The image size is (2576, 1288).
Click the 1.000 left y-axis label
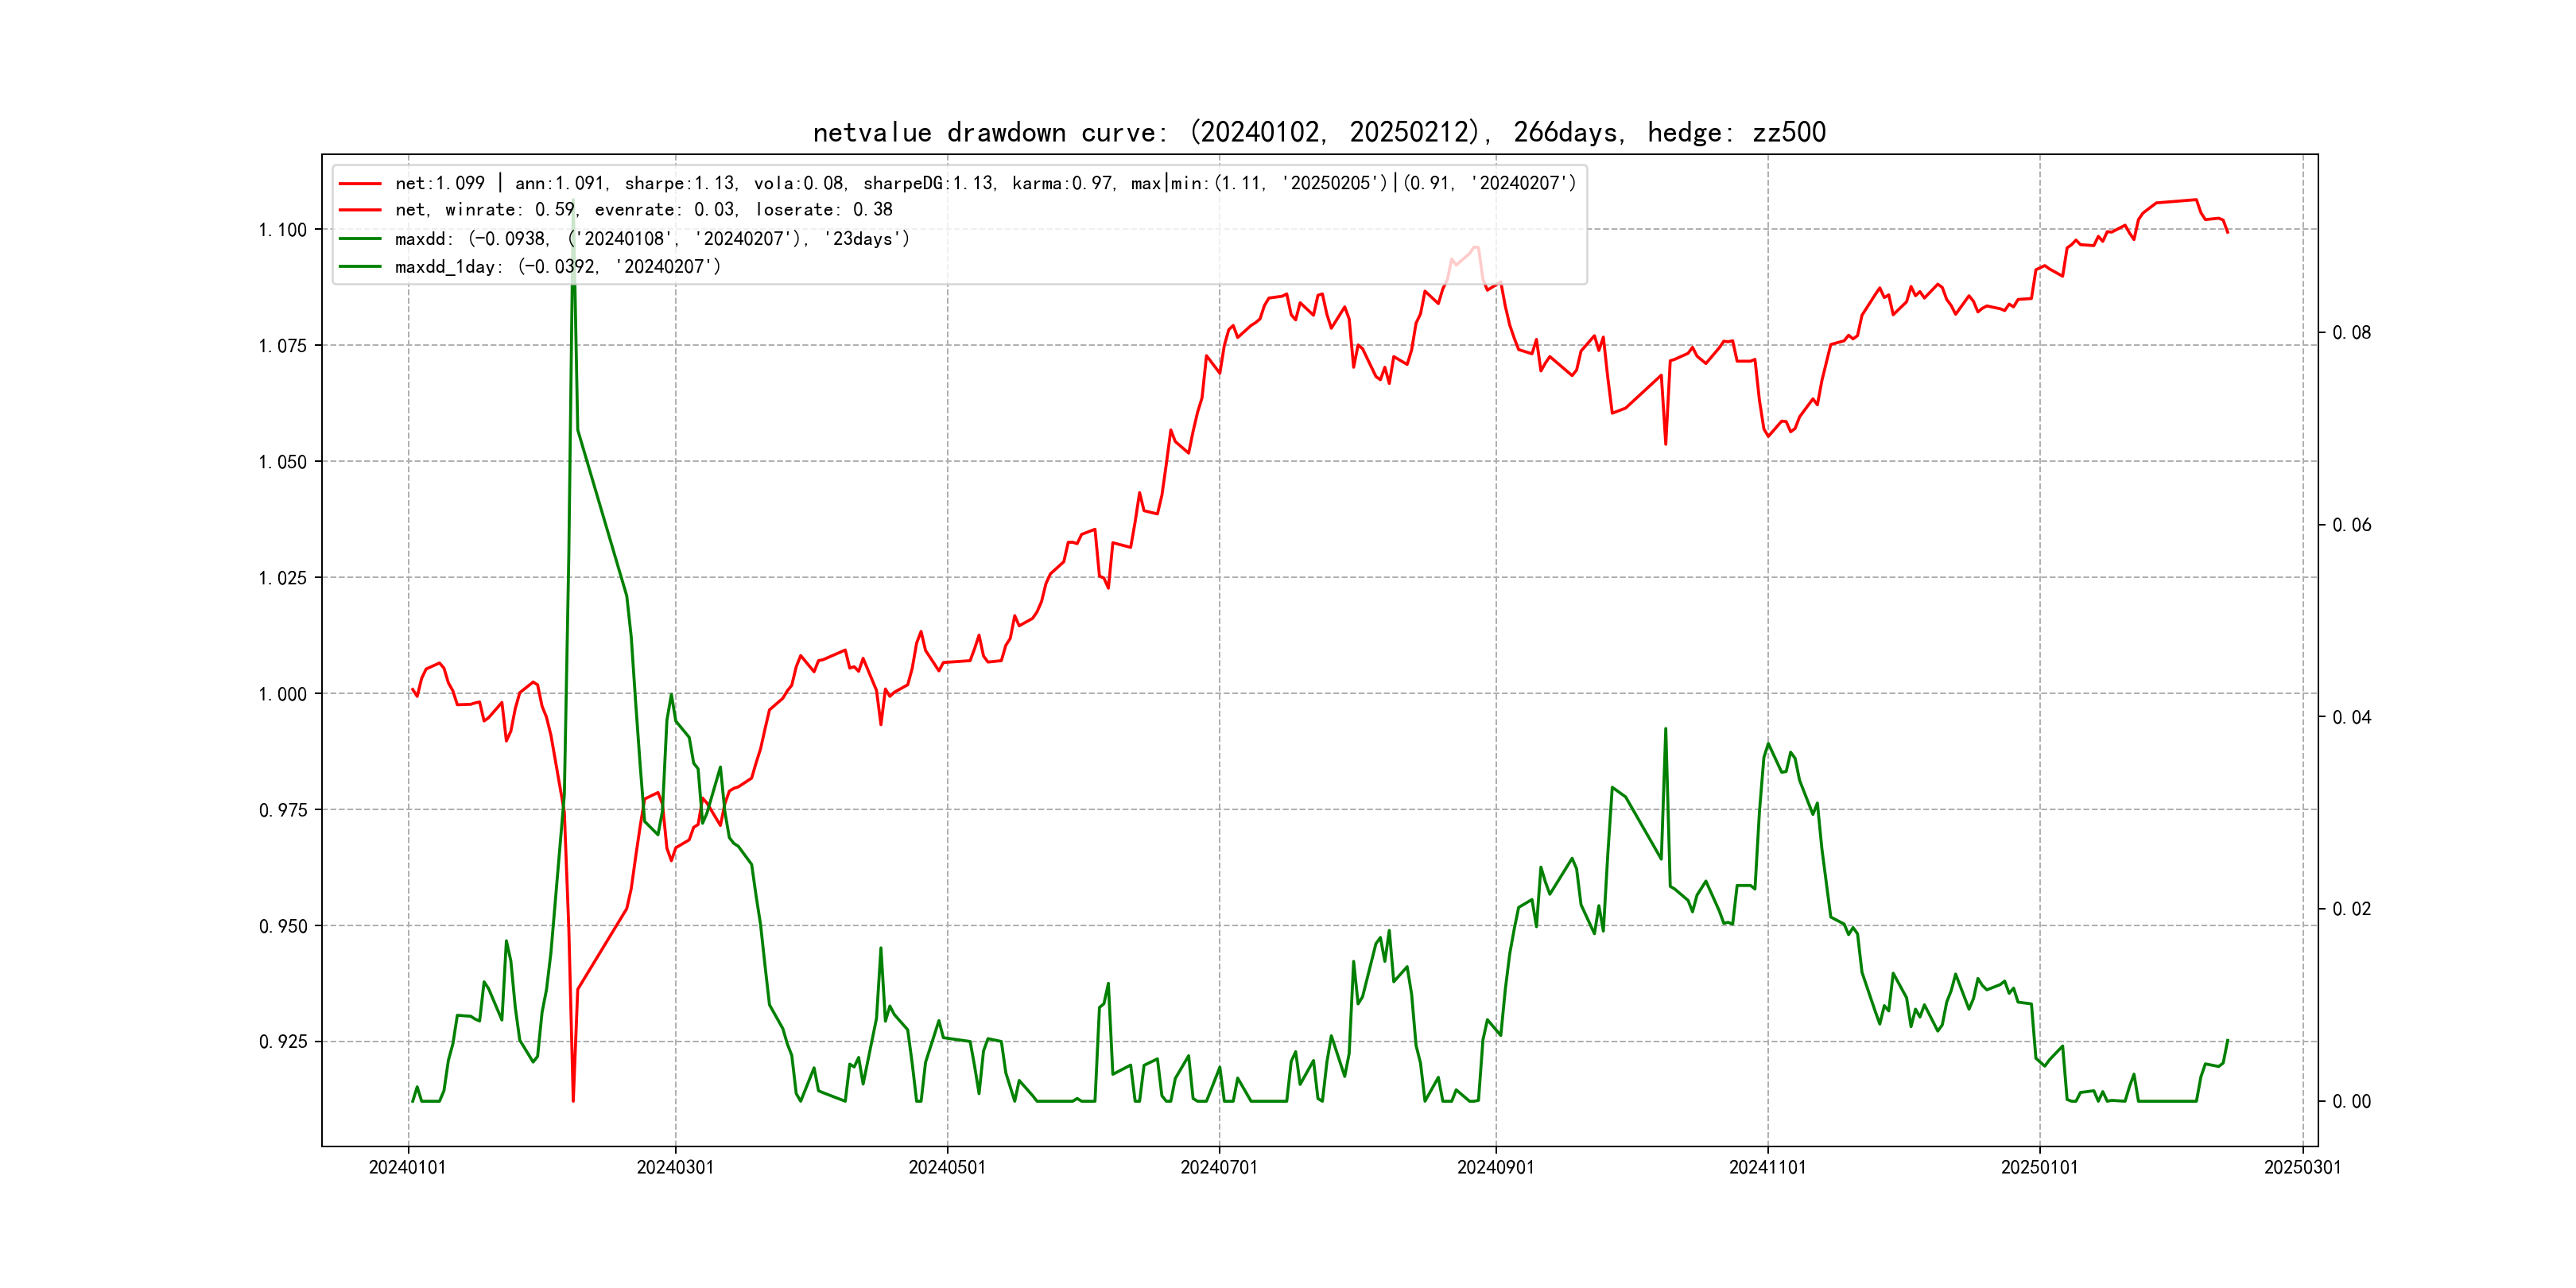[283, 694]
